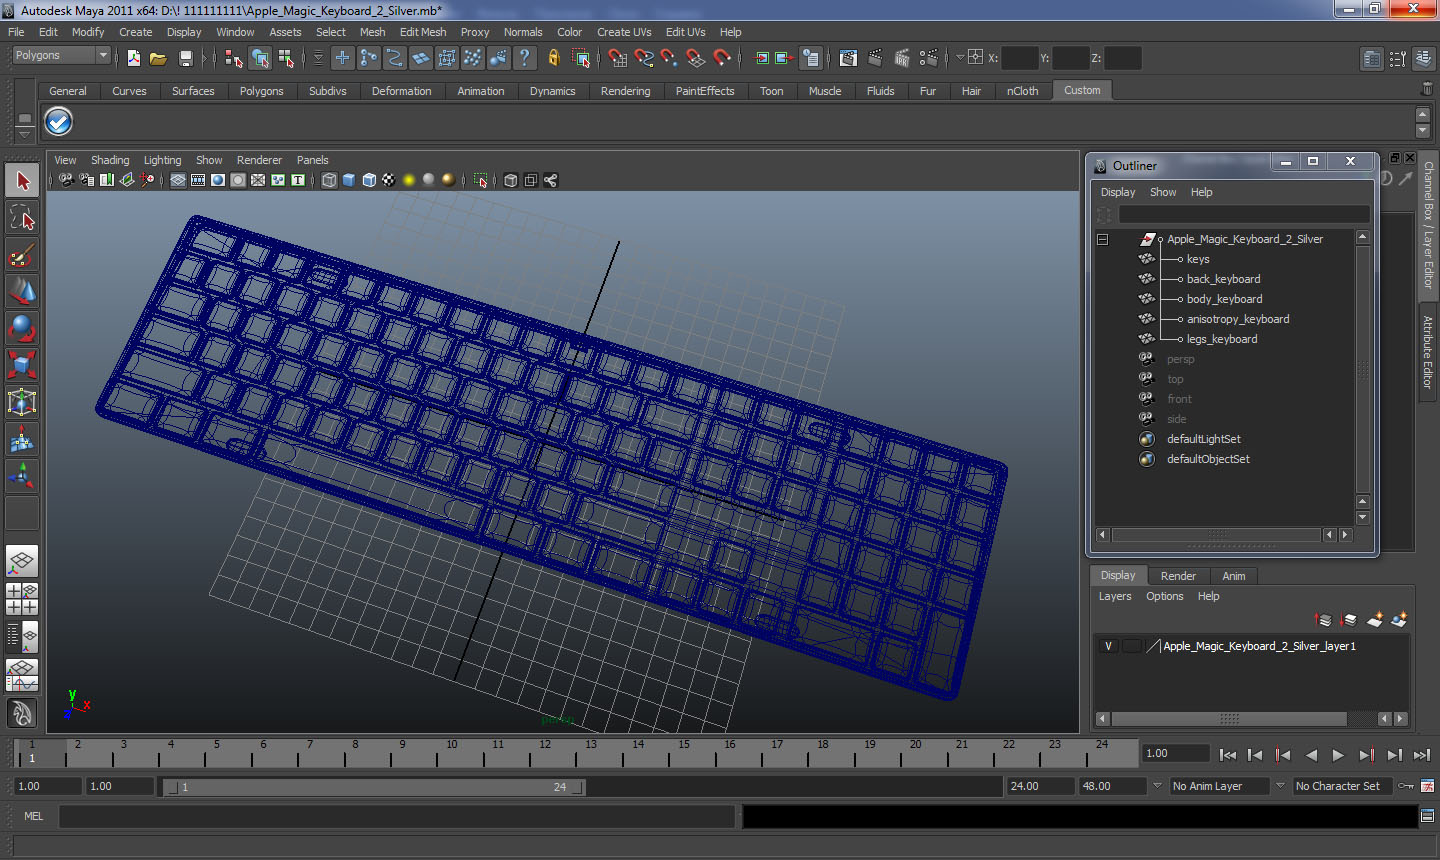Open the Render tab in Layer Editor
The image size is (1440, 860).
[x=1178, y=576]
